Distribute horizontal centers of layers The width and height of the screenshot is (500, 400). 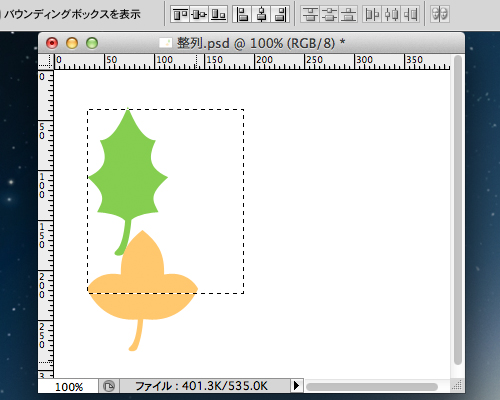[391, 14]
